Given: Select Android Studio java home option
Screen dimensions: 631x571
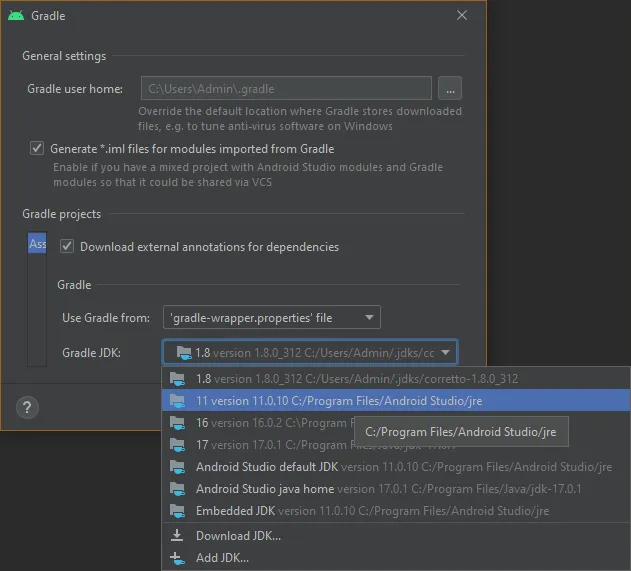Looking at the screenshot, I should (x=396, y=489).
